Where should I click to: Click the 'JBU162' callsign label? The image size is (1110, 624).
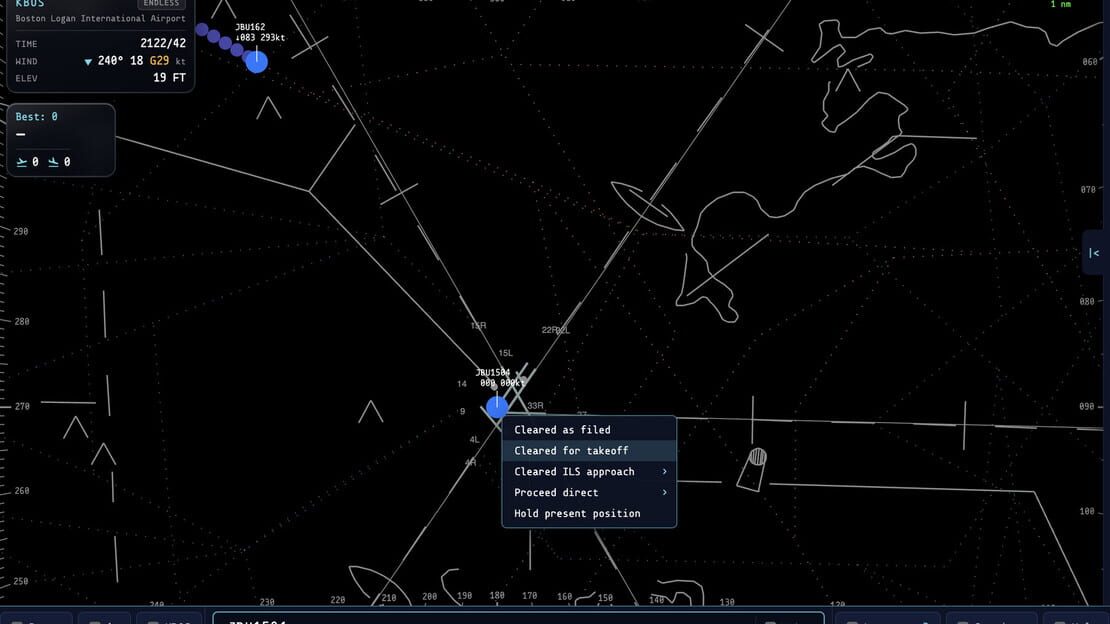pyautogui.click(x=250, y=28)
